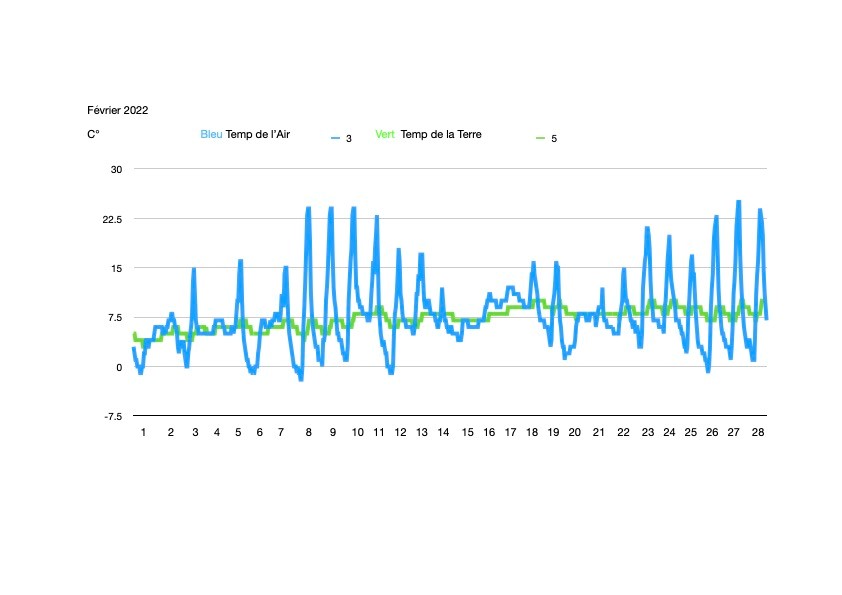Screen dimensions: 842x595
Task: Click the 'Temp de la Terre' legend label
Action: pyautogui.click(x=441, y=134)
